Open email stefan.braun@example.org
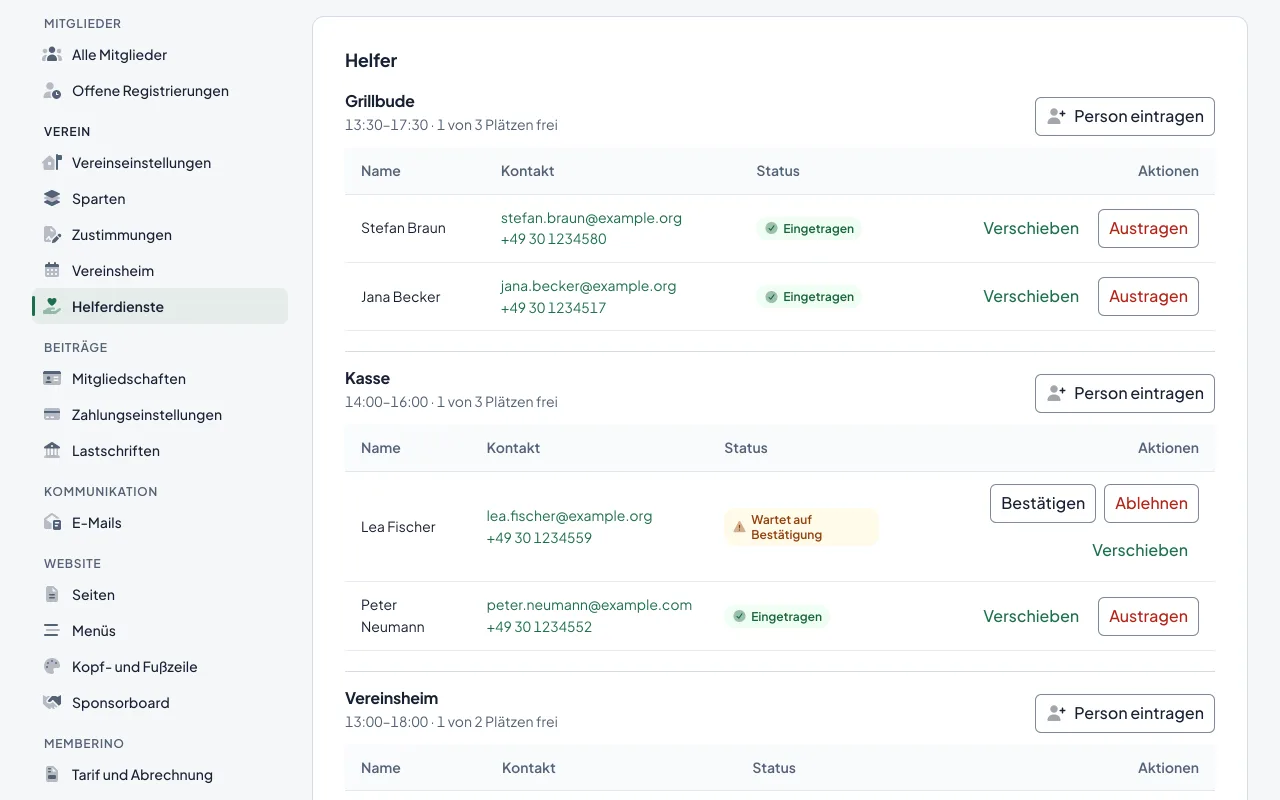The width and height of the screenshot is (1280, 800). click(x=591, y=218)
